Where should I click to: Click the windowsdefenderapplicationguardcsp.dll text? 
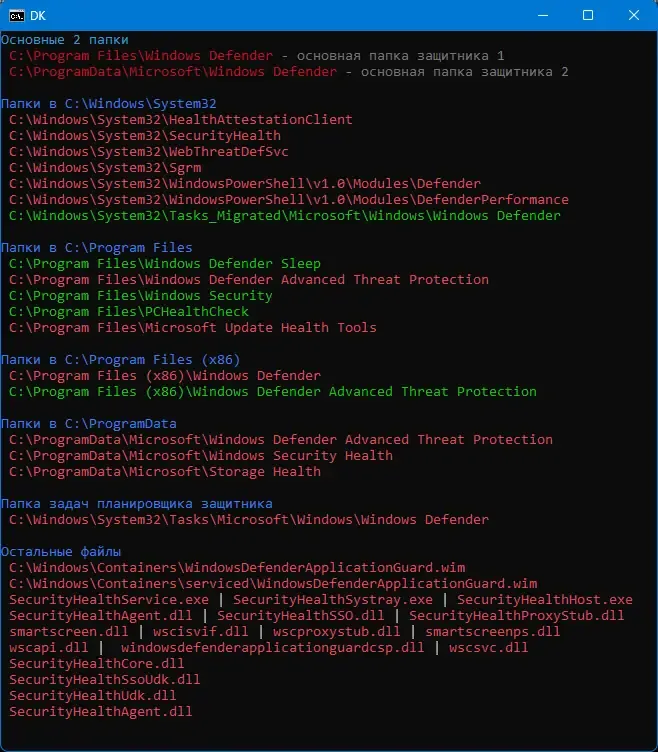click(x=272, y=648)
